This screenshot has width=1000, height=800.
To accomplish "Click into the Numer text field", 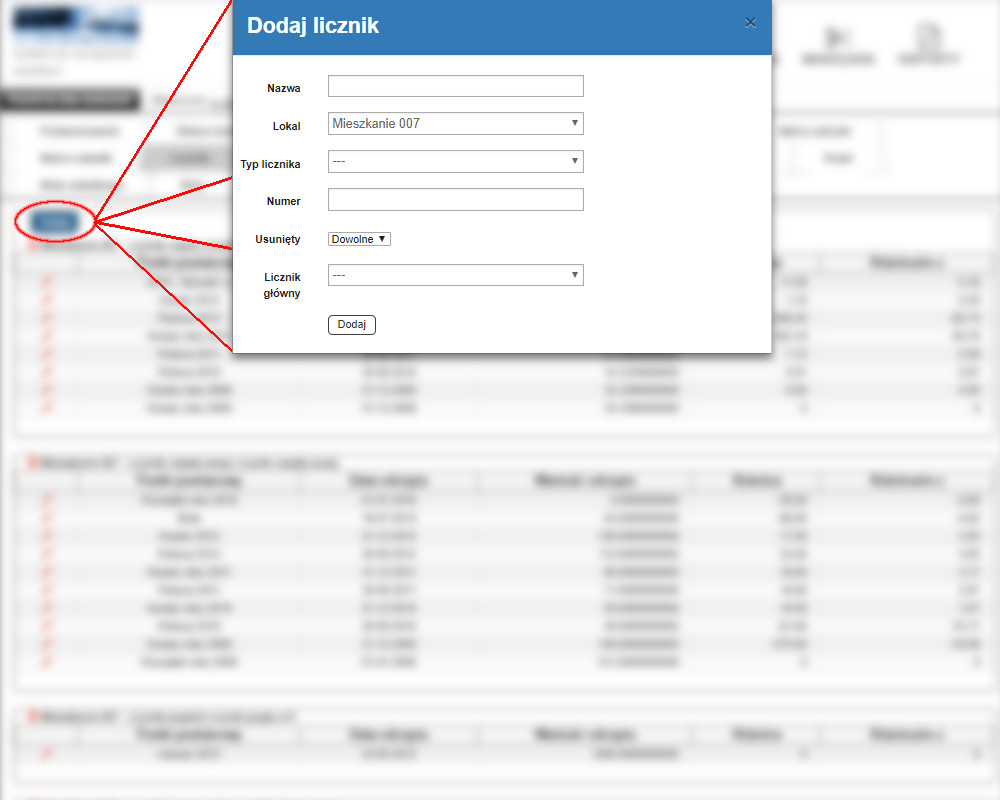I will tap(455, 200).
